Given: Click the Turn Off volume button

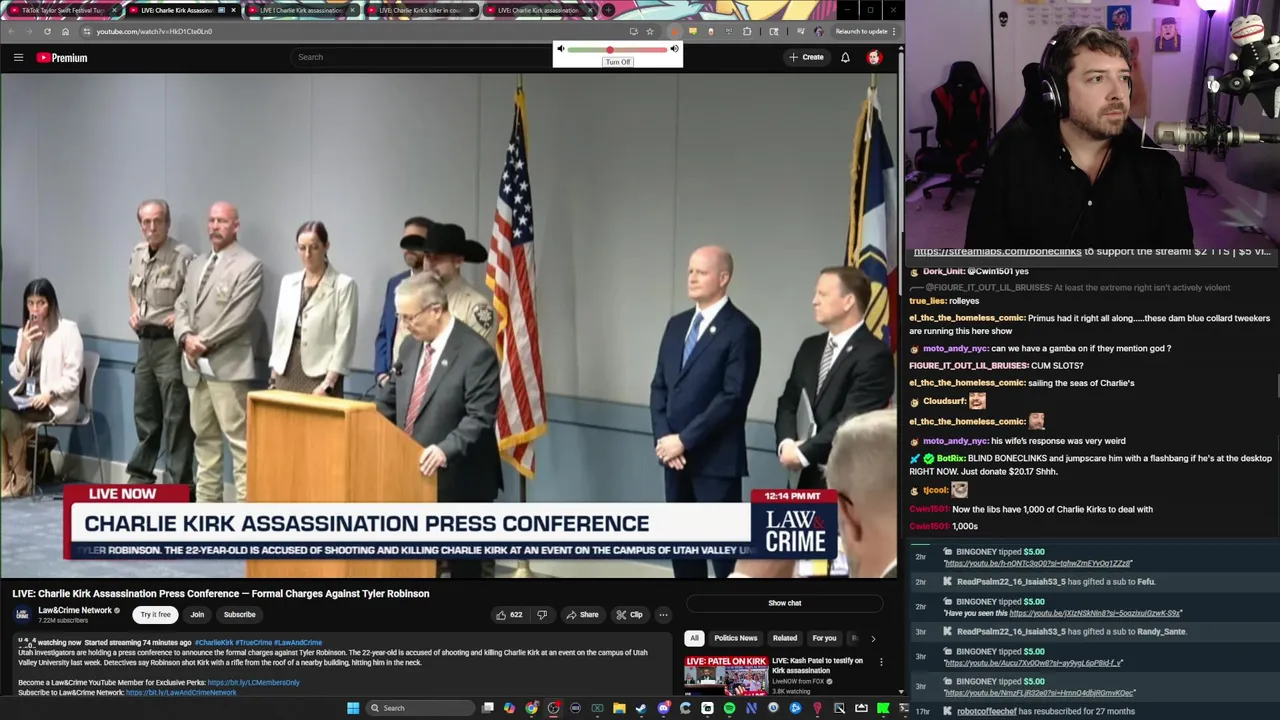Looking at the screenshot, I should (618, 62).
